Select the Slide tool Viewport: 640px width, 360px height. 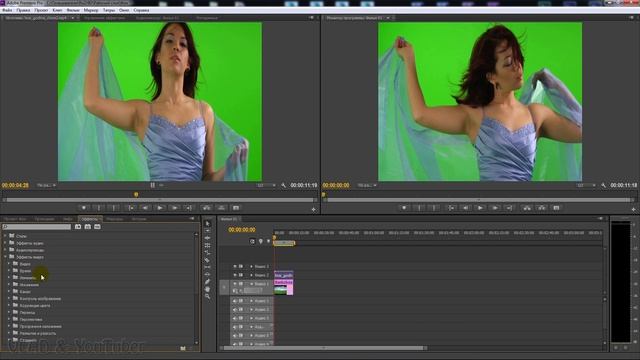[207, 274]
